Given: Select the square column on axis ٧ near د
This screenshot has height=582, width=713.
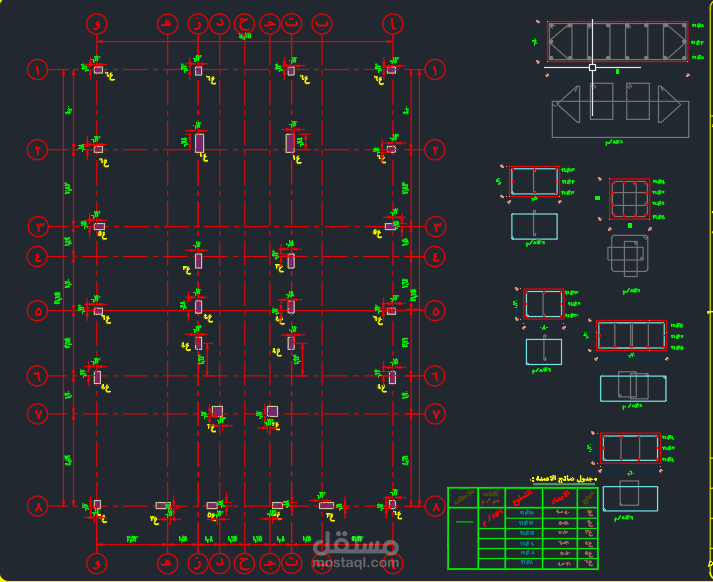Looking at the screenshot, I should 217,411.
